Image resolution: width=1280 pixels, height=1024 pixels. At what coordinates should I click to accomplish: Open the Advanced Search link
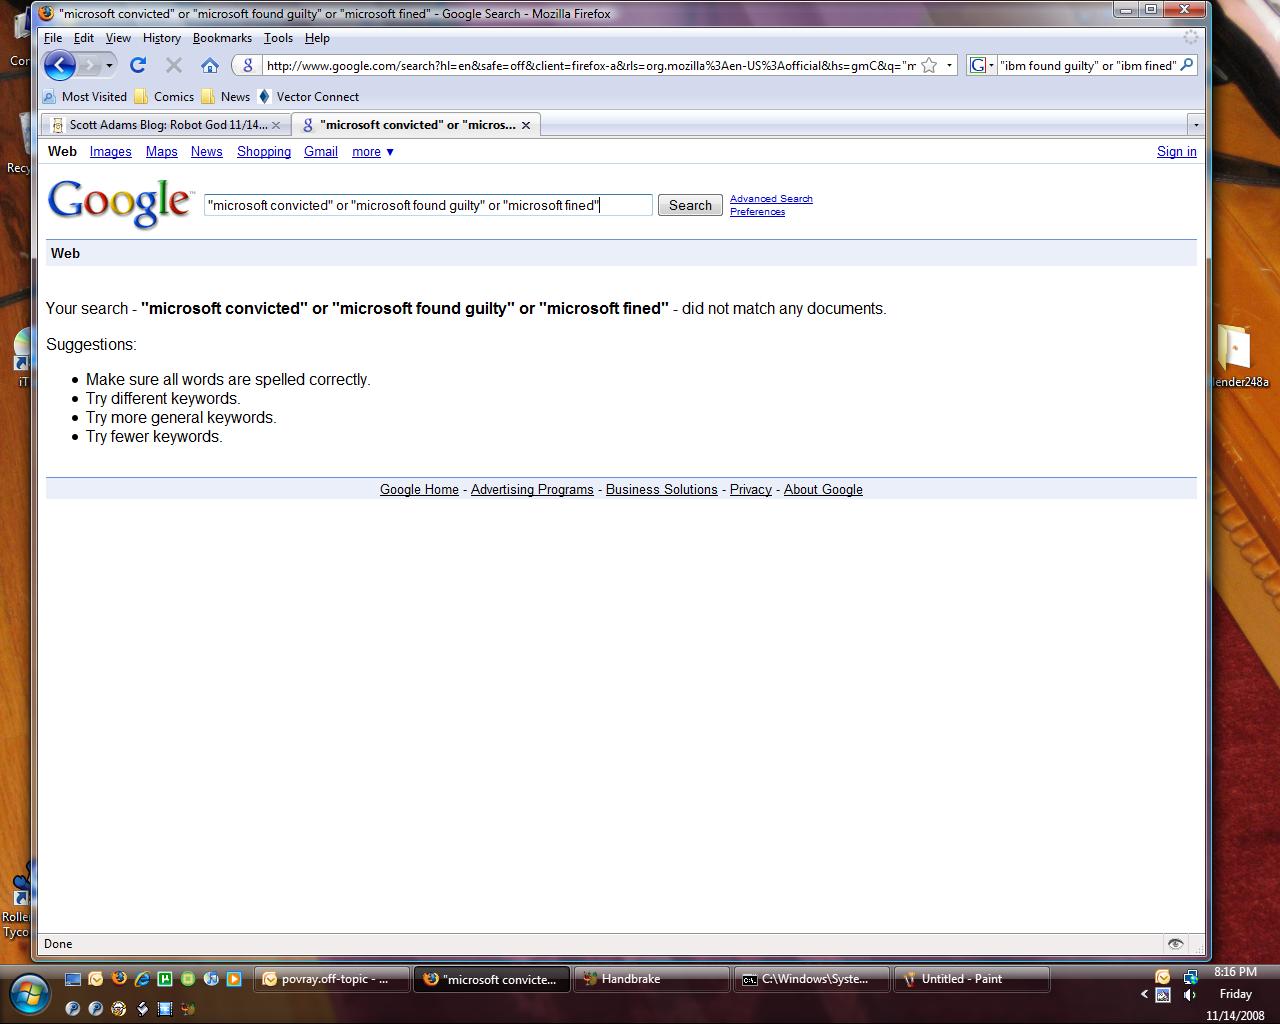[771, 199]
